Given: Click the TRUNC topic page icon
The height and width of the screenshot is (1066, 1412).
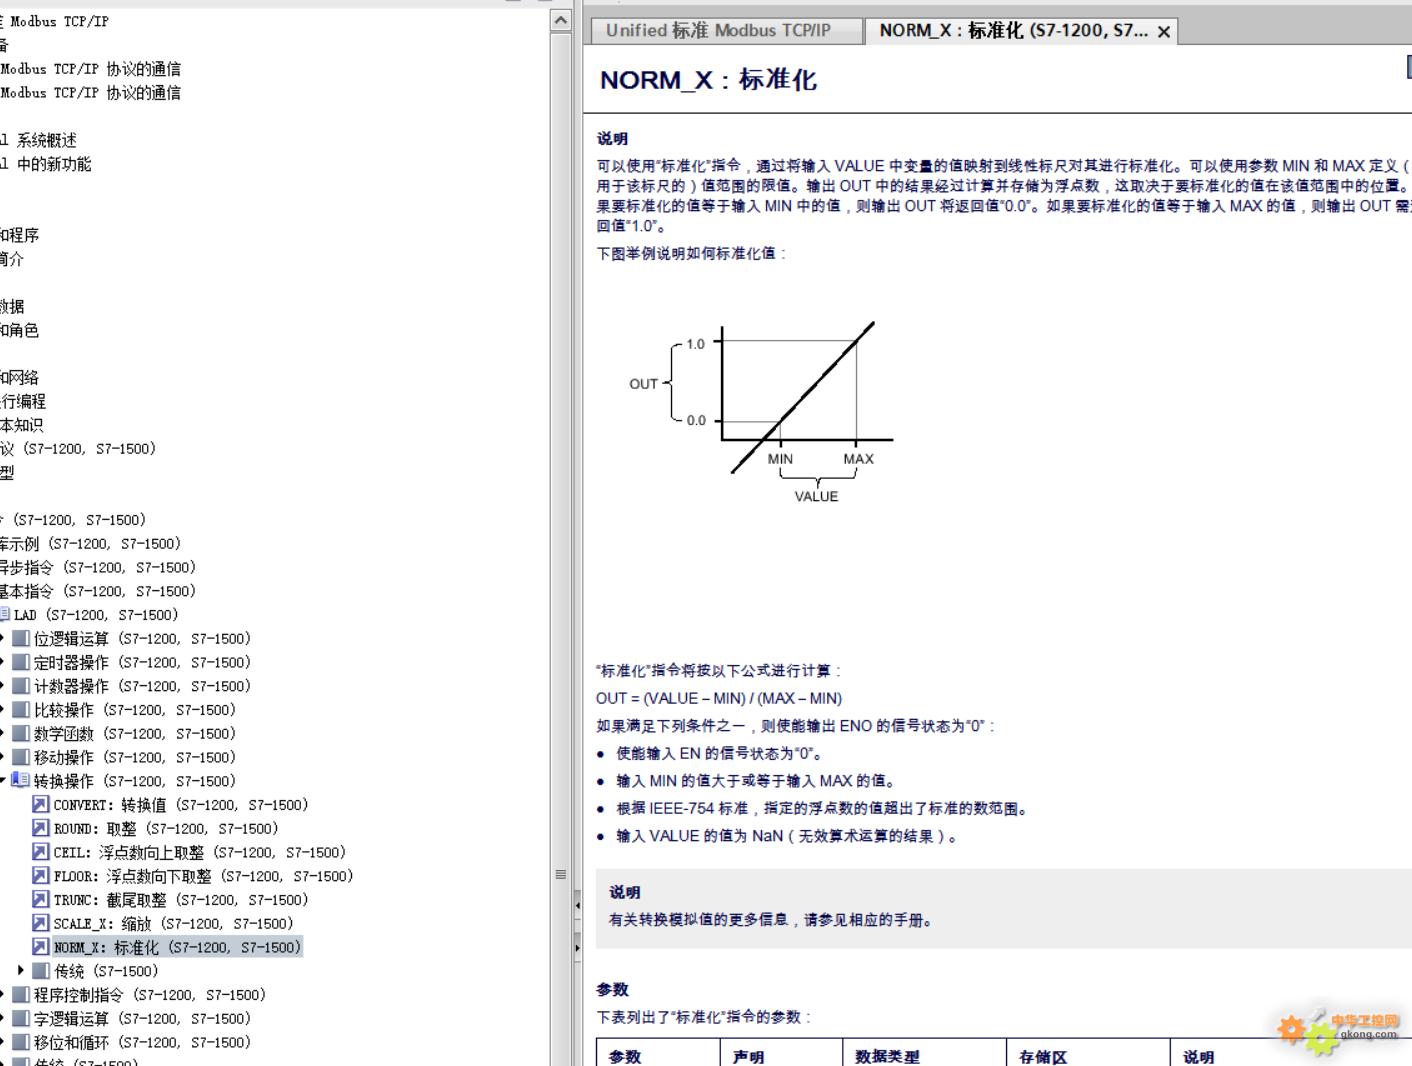Looking at the screenshot, I should tap(40, 900).
